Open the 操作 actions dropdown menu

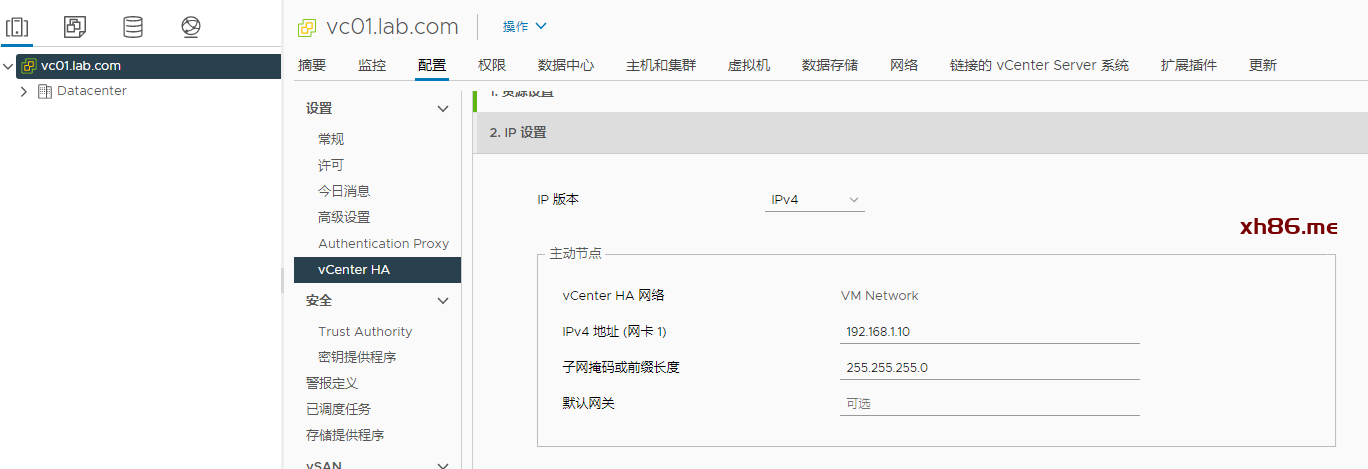(x=525, y=26)
